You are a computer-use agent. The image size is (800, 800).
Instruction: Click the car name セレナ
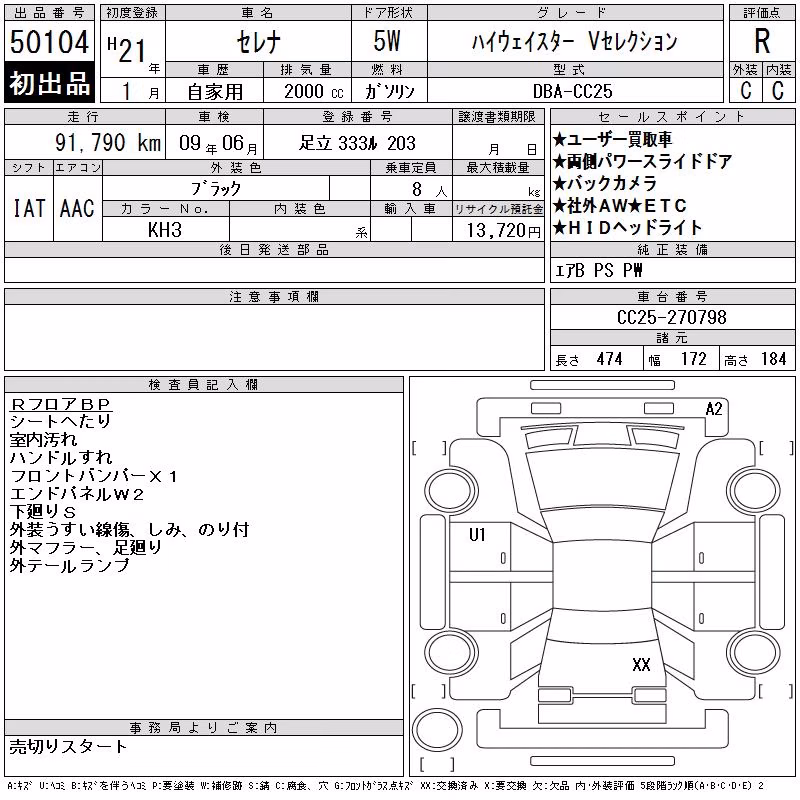click(x=259, y=42)
